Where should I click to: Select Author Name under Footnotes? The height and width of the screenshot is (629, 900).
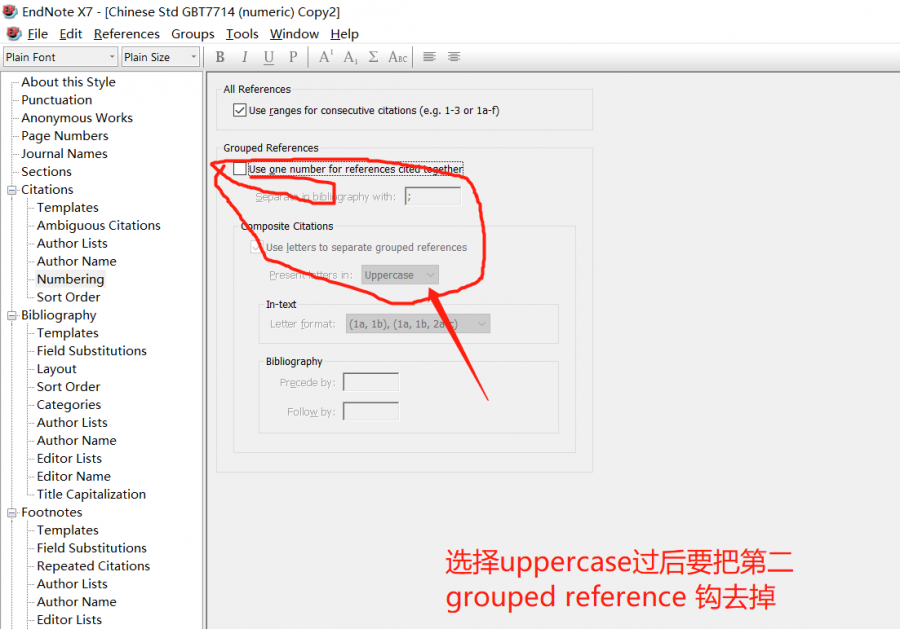pos(77,602)
